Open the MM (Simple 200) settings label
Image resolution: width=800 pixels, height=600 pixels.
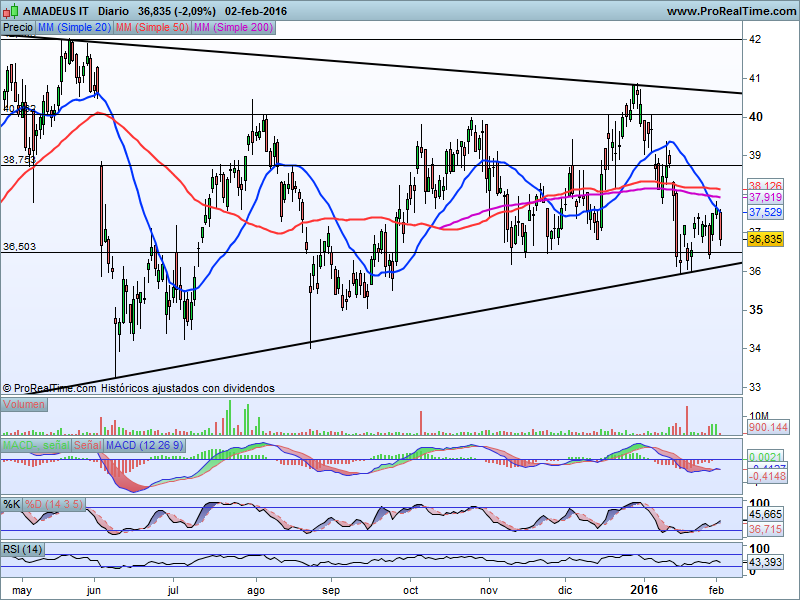click(x=234, y=27)
